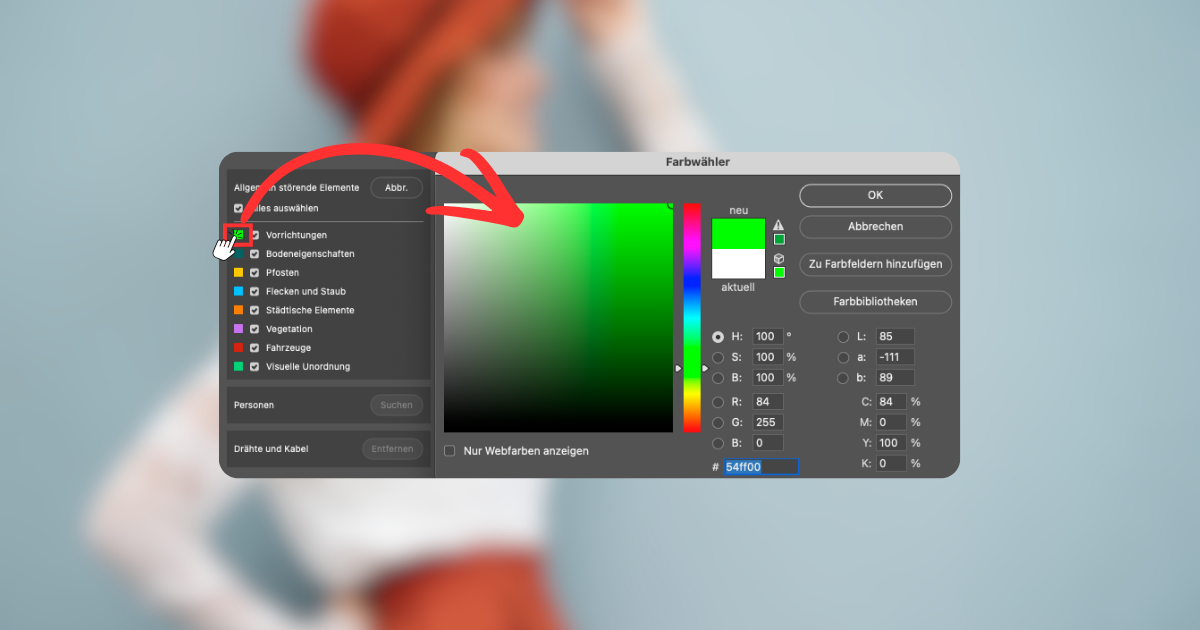
Task: Click the Abbrechen button in Farbwähler
Action: [875, 227]
